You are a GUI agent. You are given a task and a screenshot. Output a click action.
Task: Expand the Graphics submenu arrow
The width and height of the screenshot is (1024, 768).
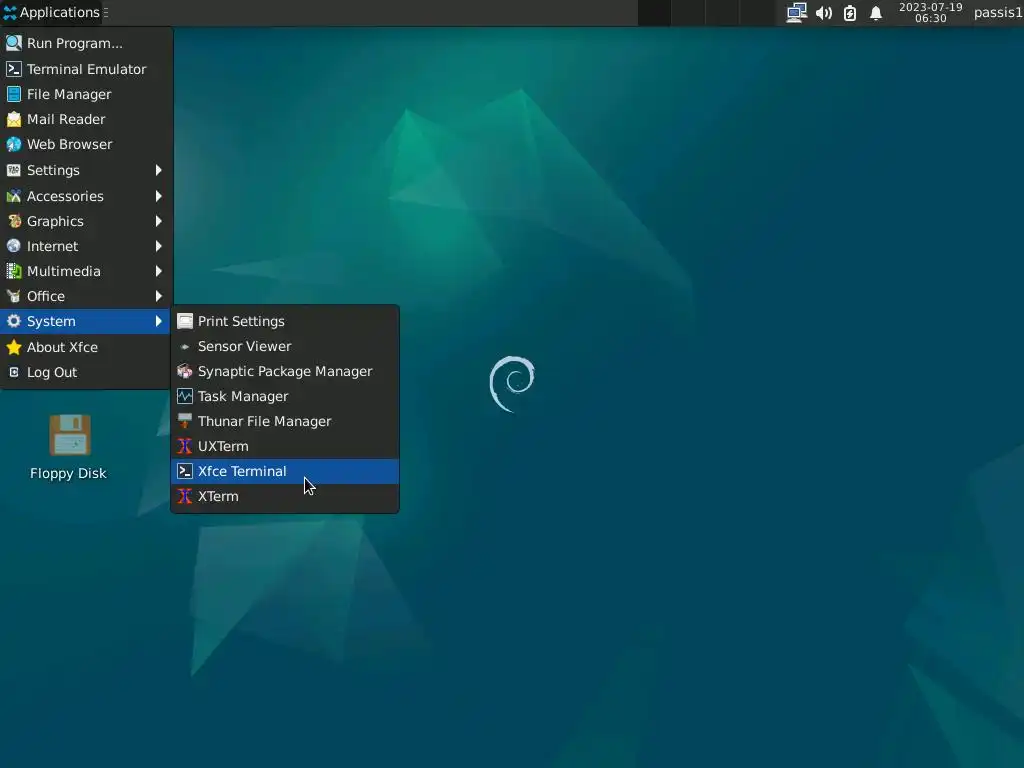click(159, 221)
